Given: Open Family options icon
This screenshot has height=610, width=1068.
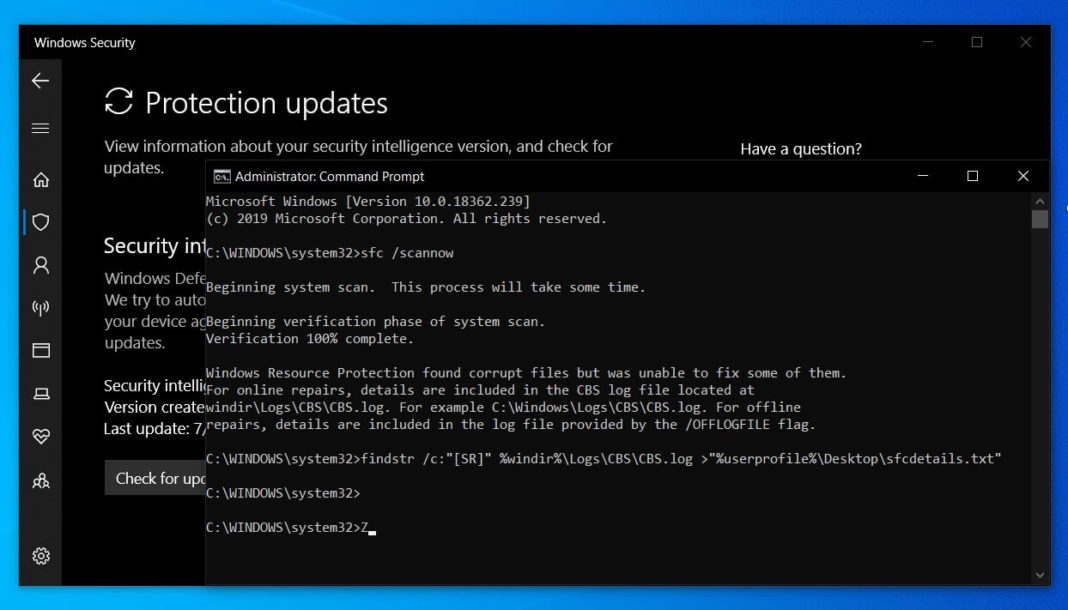Looking at the screenshot, I should (x=40, y=480).
